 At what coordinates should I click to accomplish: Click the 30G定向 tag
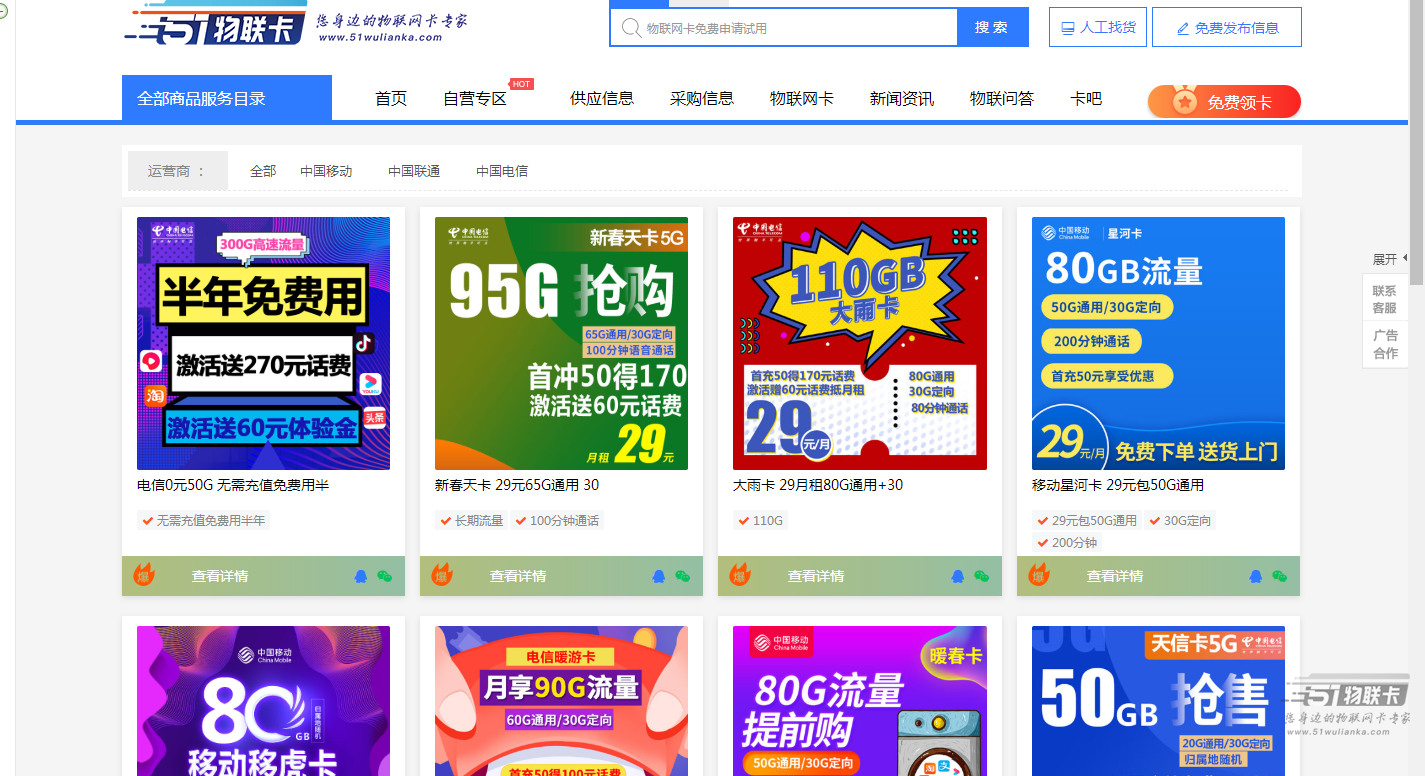click(1179, 520)
